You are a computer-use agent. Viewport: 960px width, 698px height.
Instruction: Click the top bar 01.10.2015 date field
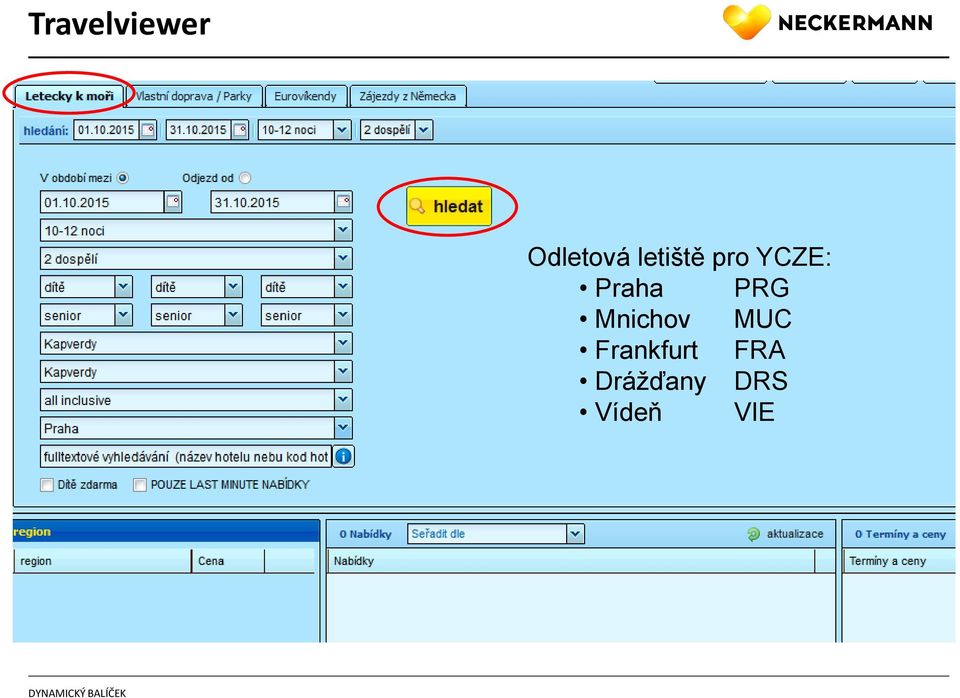107,130
